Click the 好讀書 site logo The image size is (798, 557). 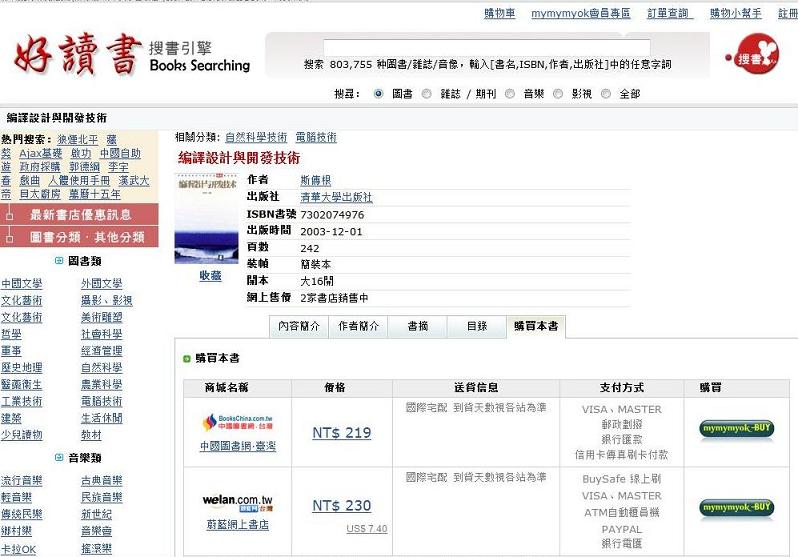click(78, 54)
